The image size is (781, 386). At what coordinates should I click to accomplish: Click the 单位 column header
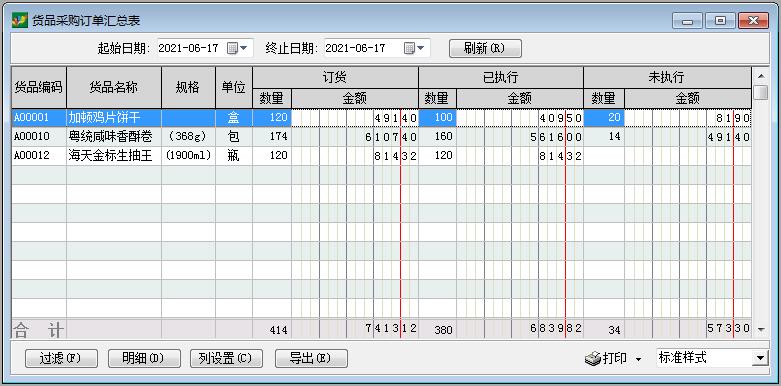tap(234, 88)
